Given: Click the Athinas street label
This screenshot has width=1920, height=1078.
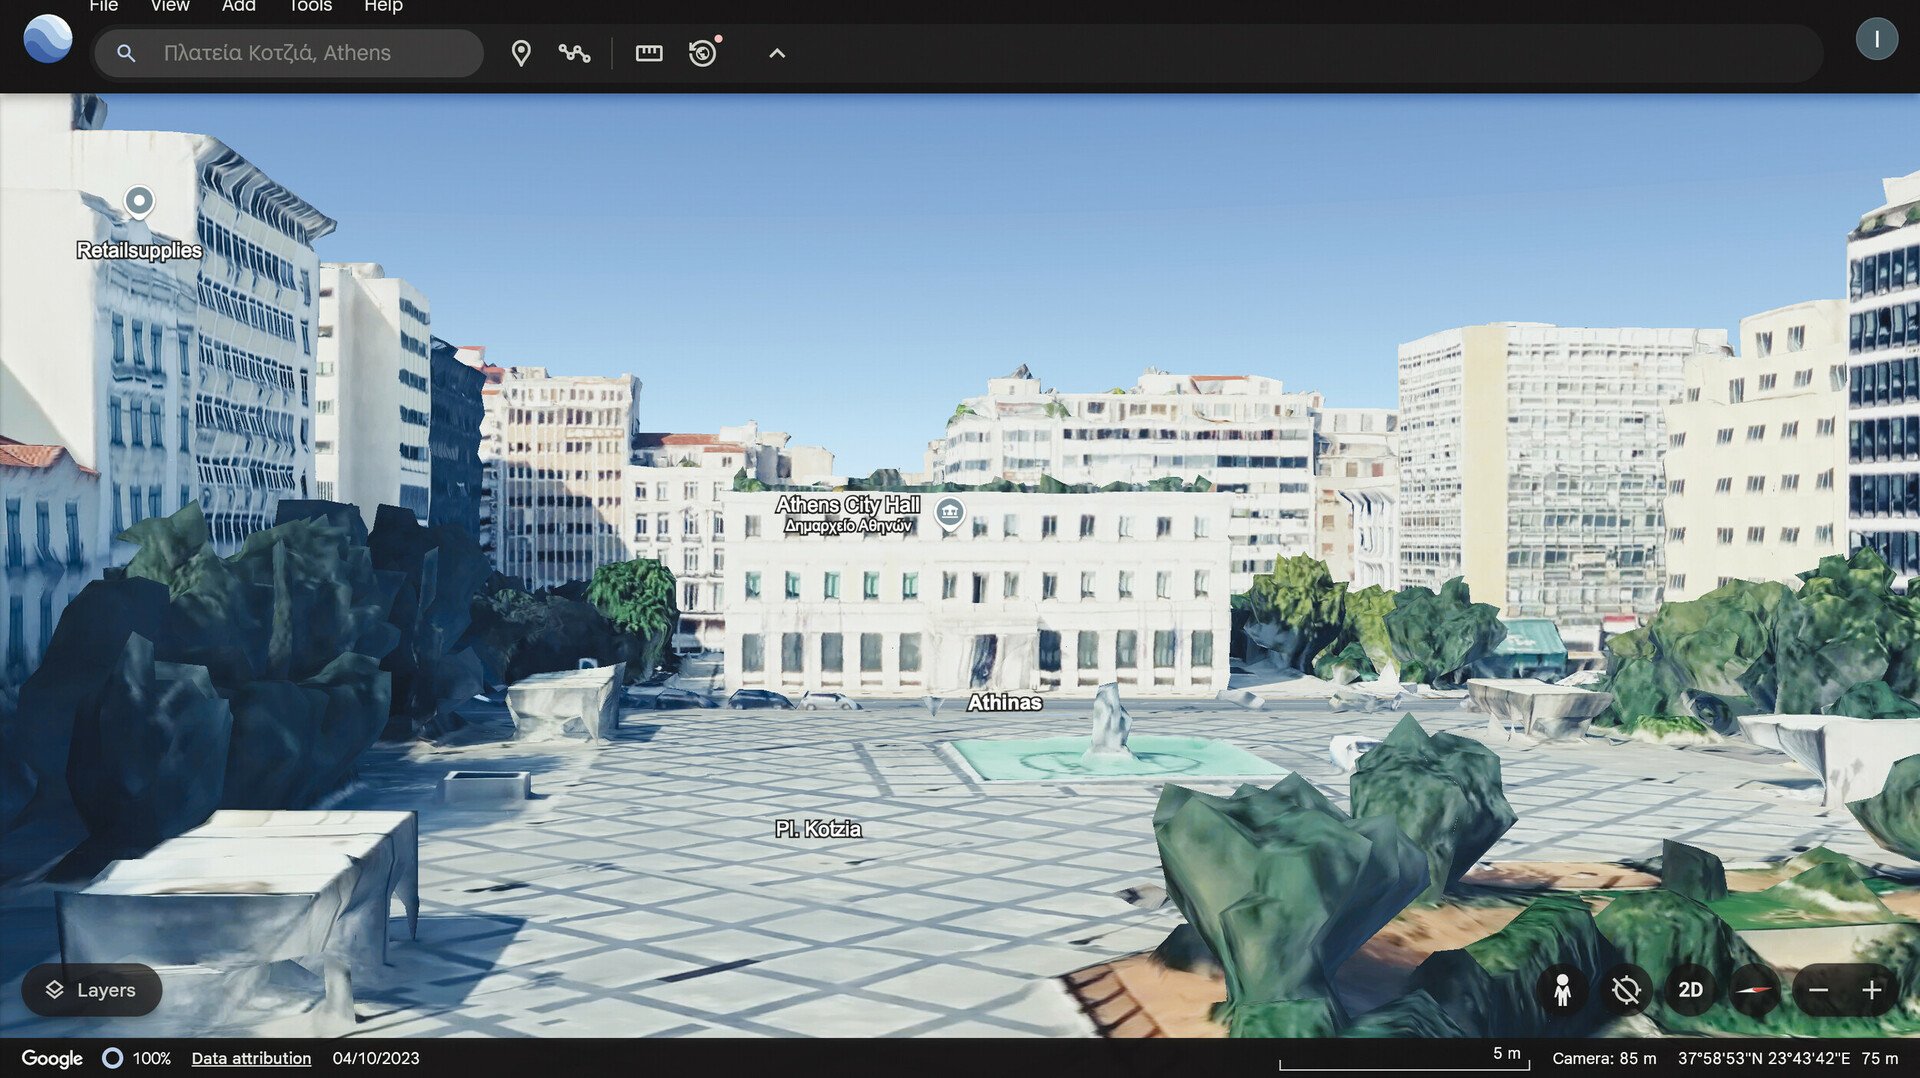Looking at the screenshot, I should [1004, 703].
